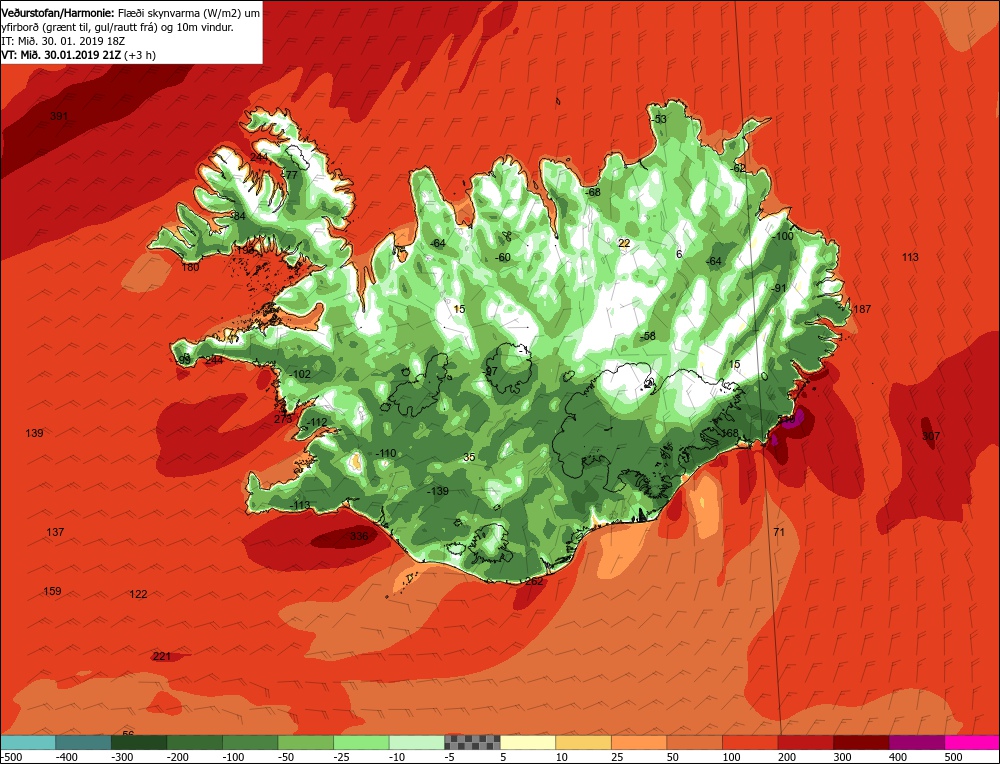The image size is (1000, 764).
Task: Select the value 35 in south-central Iceland
Action: [x=469, y=457]
